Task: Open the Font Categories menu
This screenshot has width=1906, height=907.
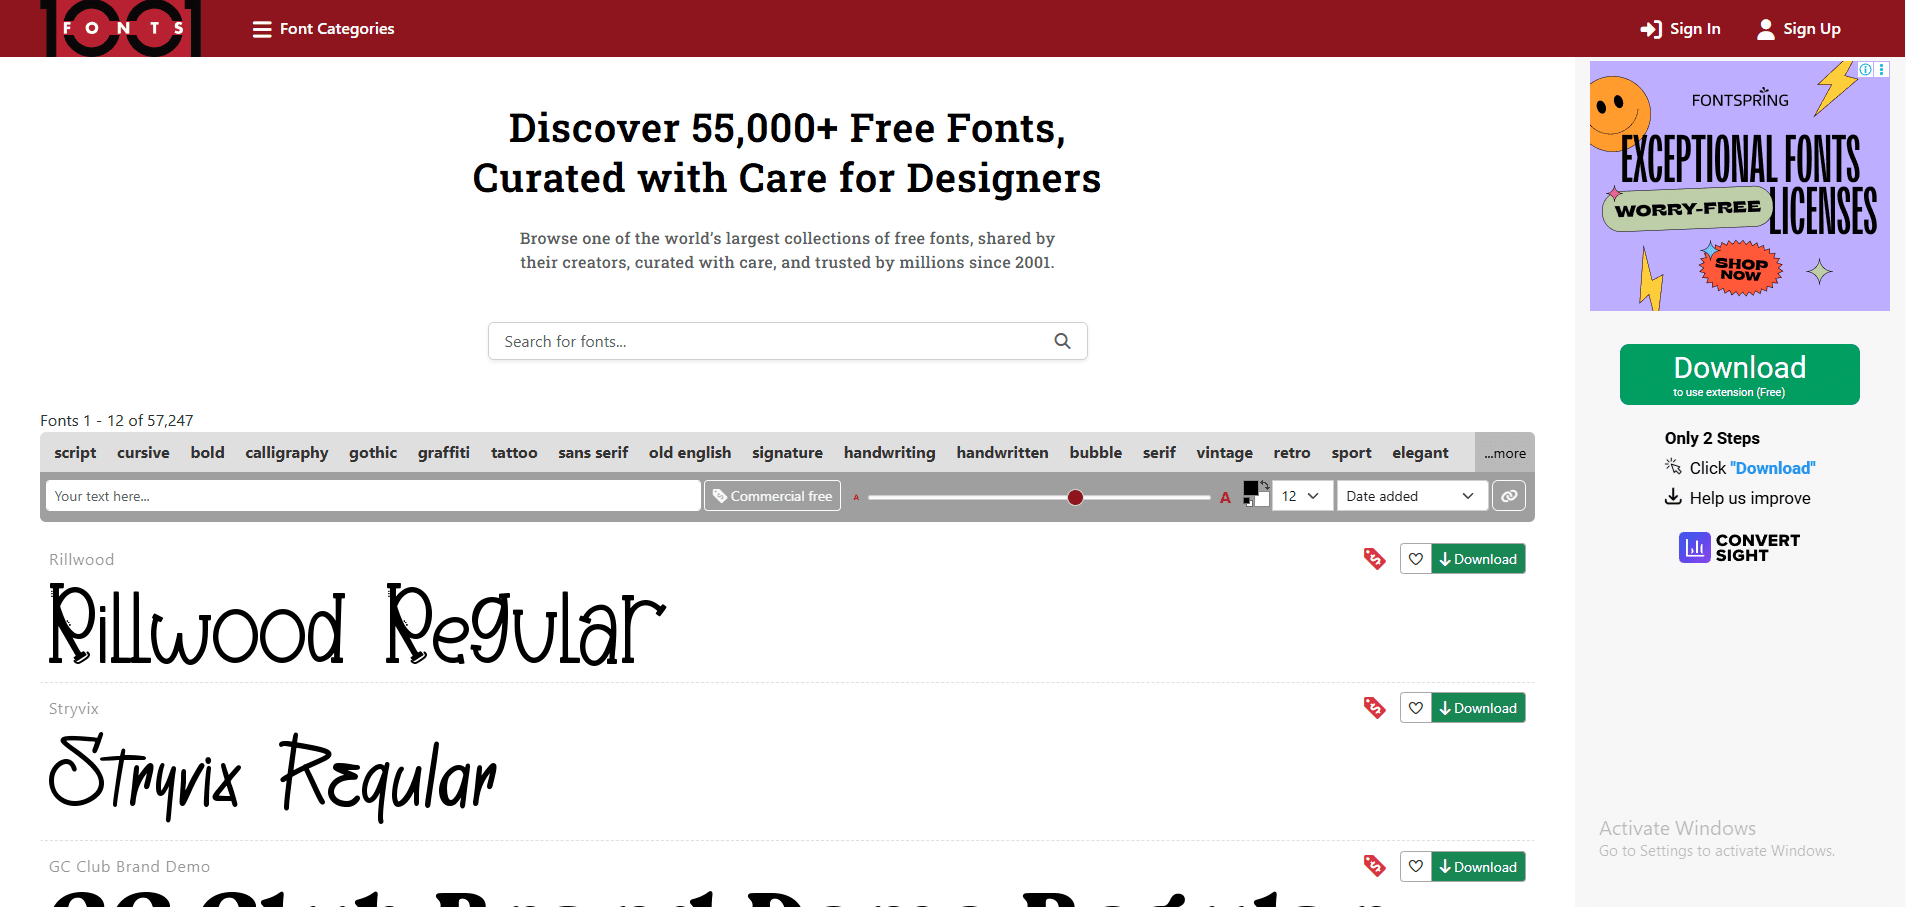Action: (323, 29)
